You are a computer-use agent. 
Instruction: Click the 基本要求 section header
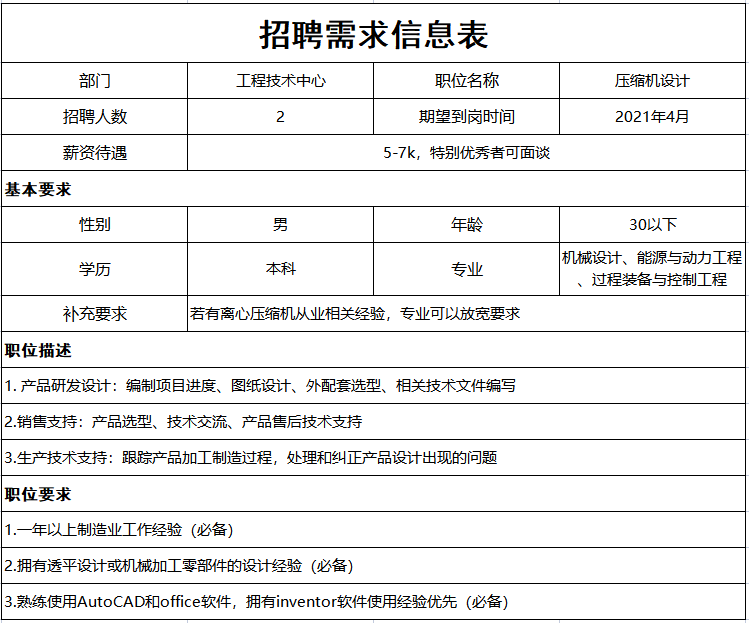coord(38,189)
